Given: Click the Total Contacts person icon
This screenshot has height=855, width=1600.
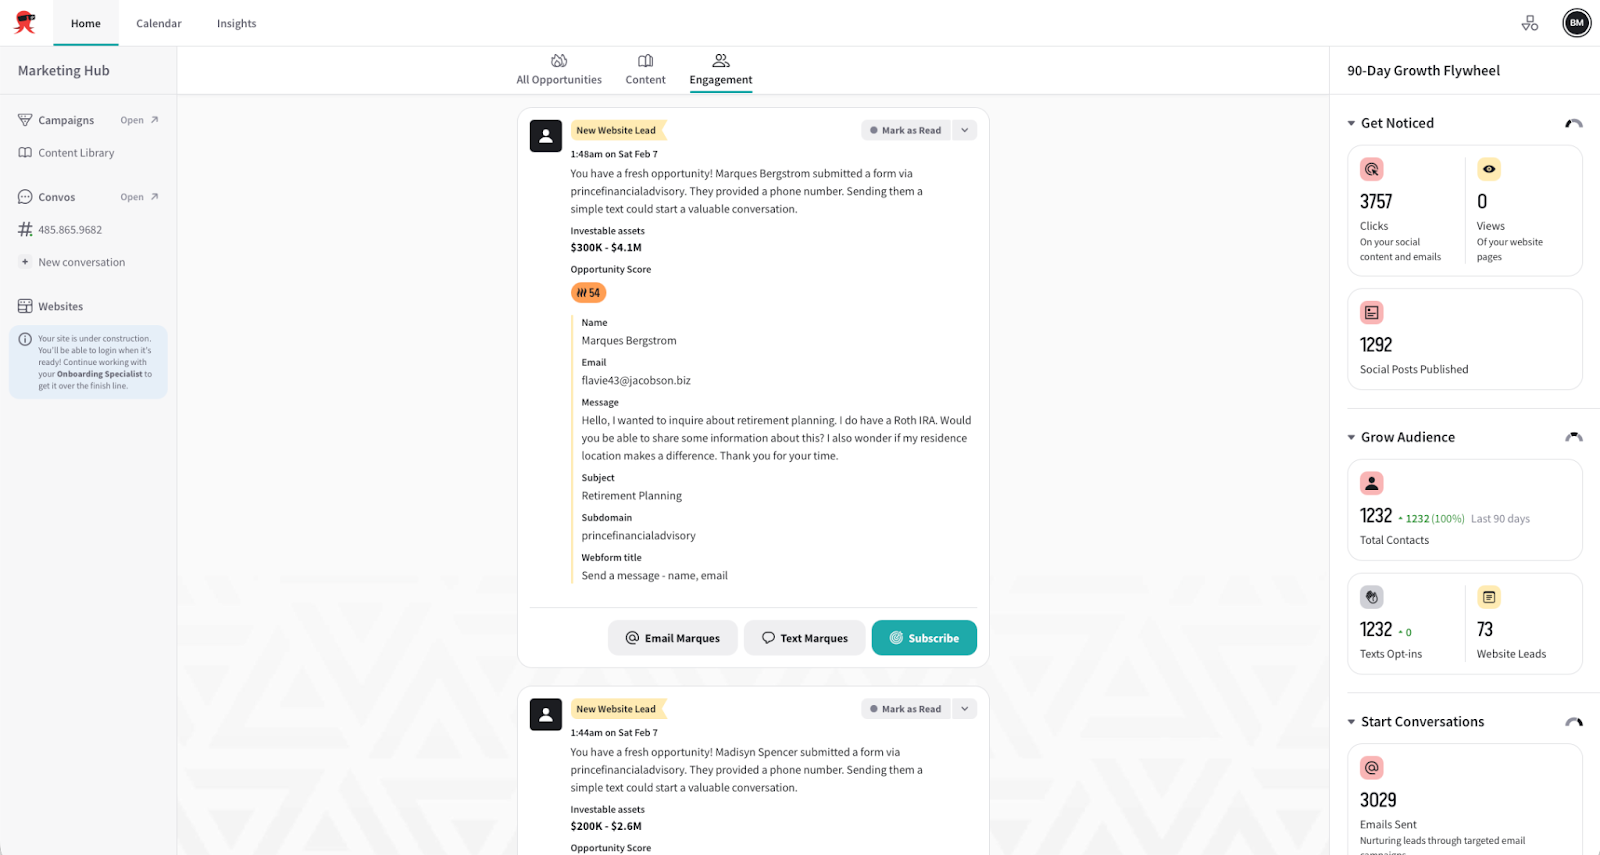Looking at the screenshot, I should pos(1372,484).
